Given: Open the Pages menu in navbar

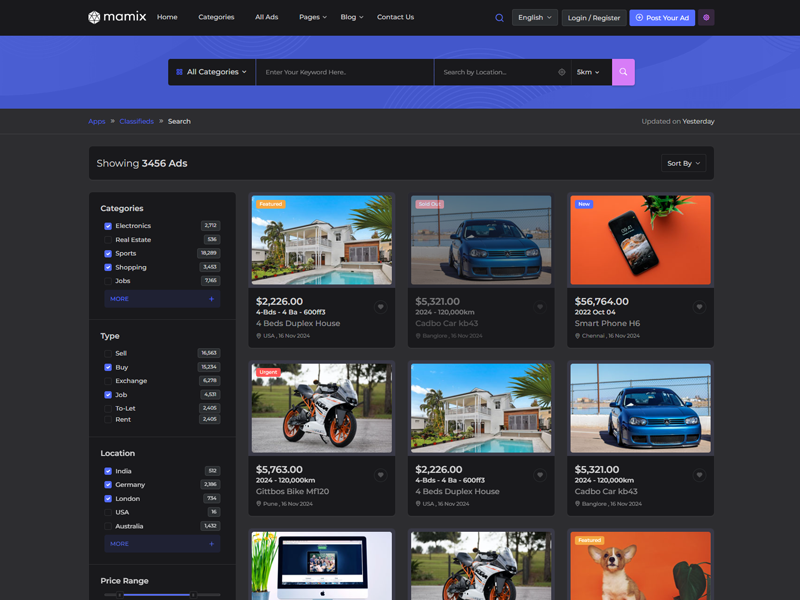Looking at the screenshot, I should (x=312, y=17).
